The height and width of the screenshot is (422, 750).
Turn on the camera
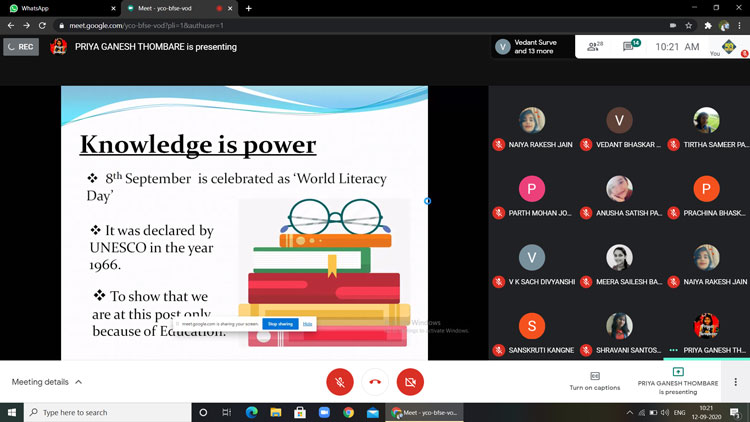[410, 381]
